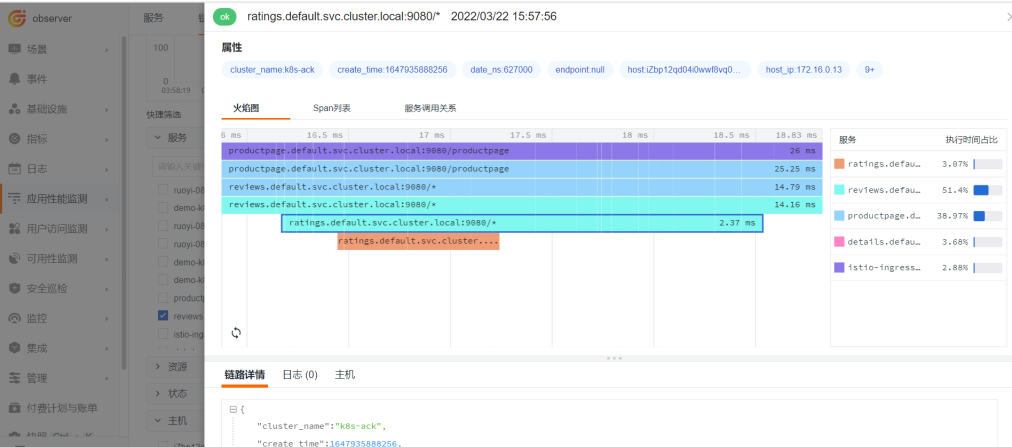
Task: Open the 指标 sidebar icon
Action: click(14, 139)
